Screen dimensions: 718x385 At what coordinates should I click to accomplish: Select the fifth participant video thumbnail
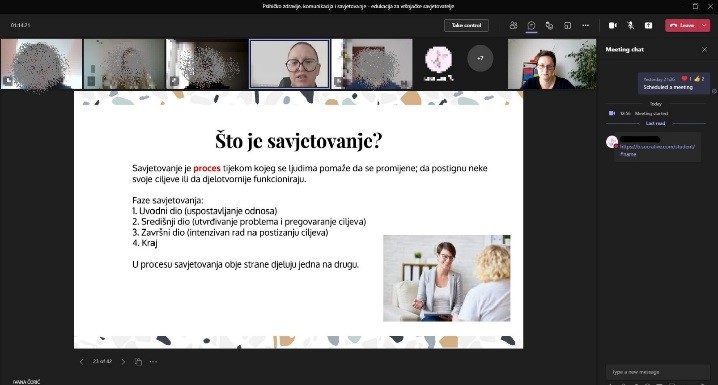372,64
